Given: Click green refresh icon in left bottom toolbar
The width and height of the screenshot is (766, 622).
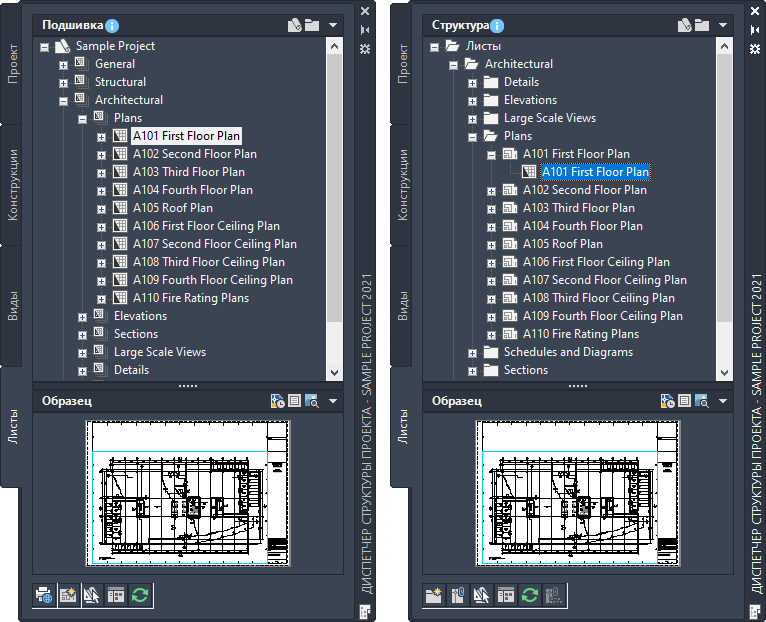Looking at the screenshot, I should click(140, 595).
